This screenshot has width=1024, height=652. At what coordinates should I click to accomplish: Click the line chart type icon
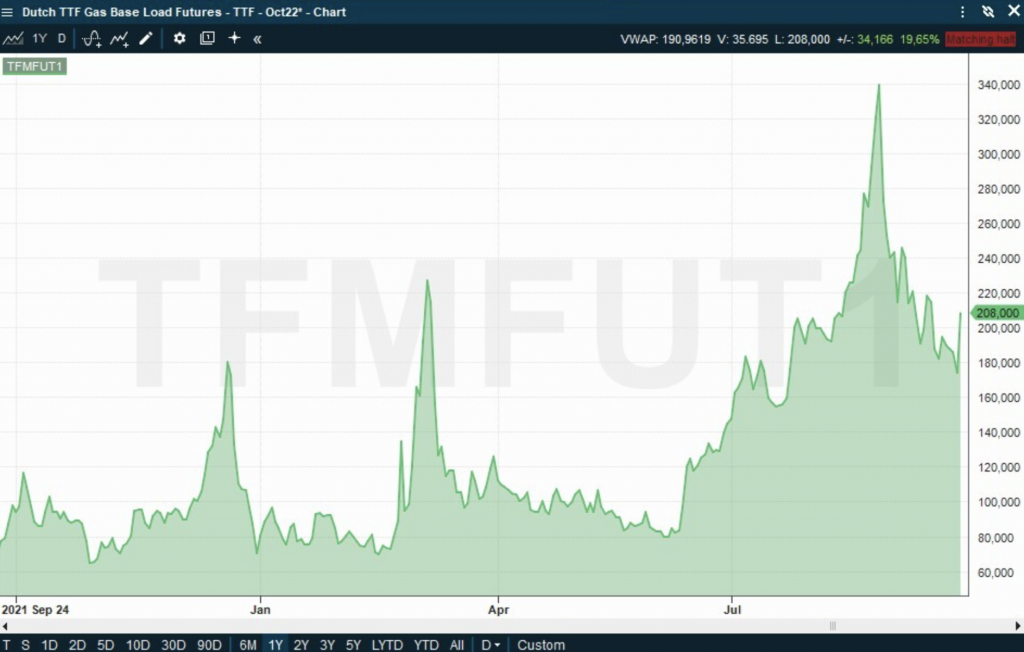(x=13, y=38)
